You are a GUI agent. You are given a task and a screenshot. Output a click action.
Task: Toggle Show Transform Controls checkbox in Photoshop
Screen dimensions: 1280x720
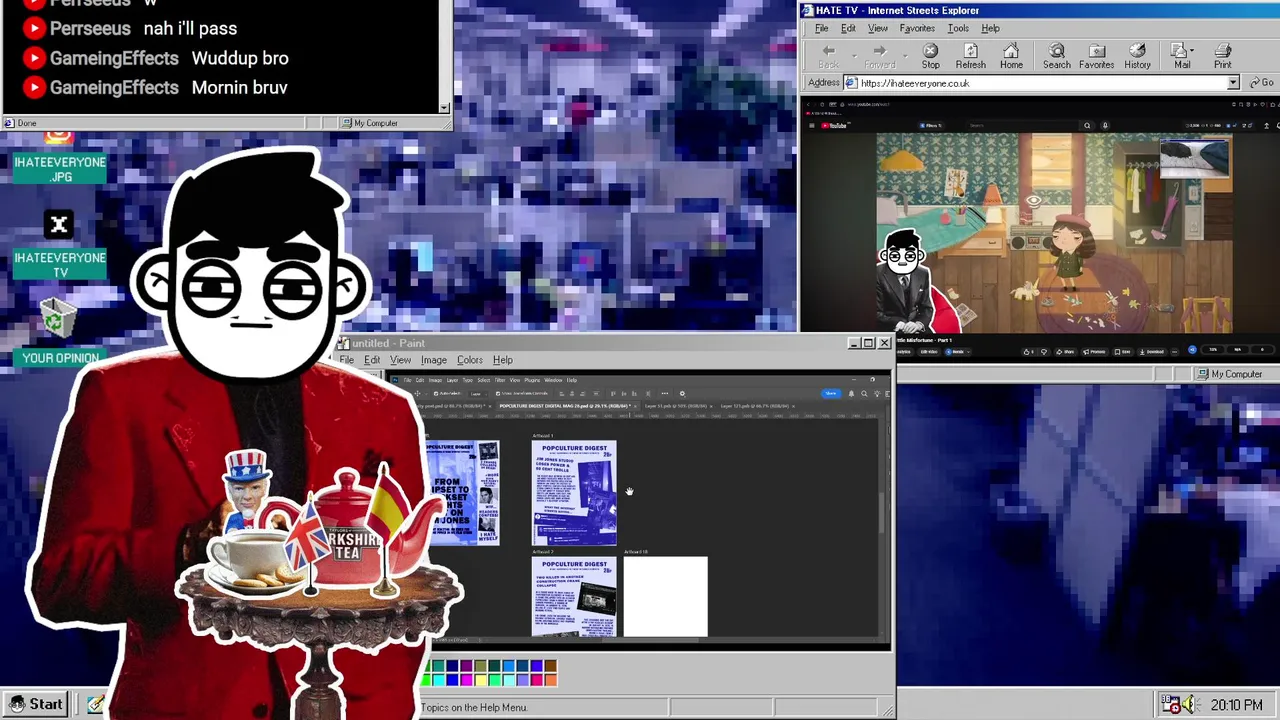pos(498,393)
